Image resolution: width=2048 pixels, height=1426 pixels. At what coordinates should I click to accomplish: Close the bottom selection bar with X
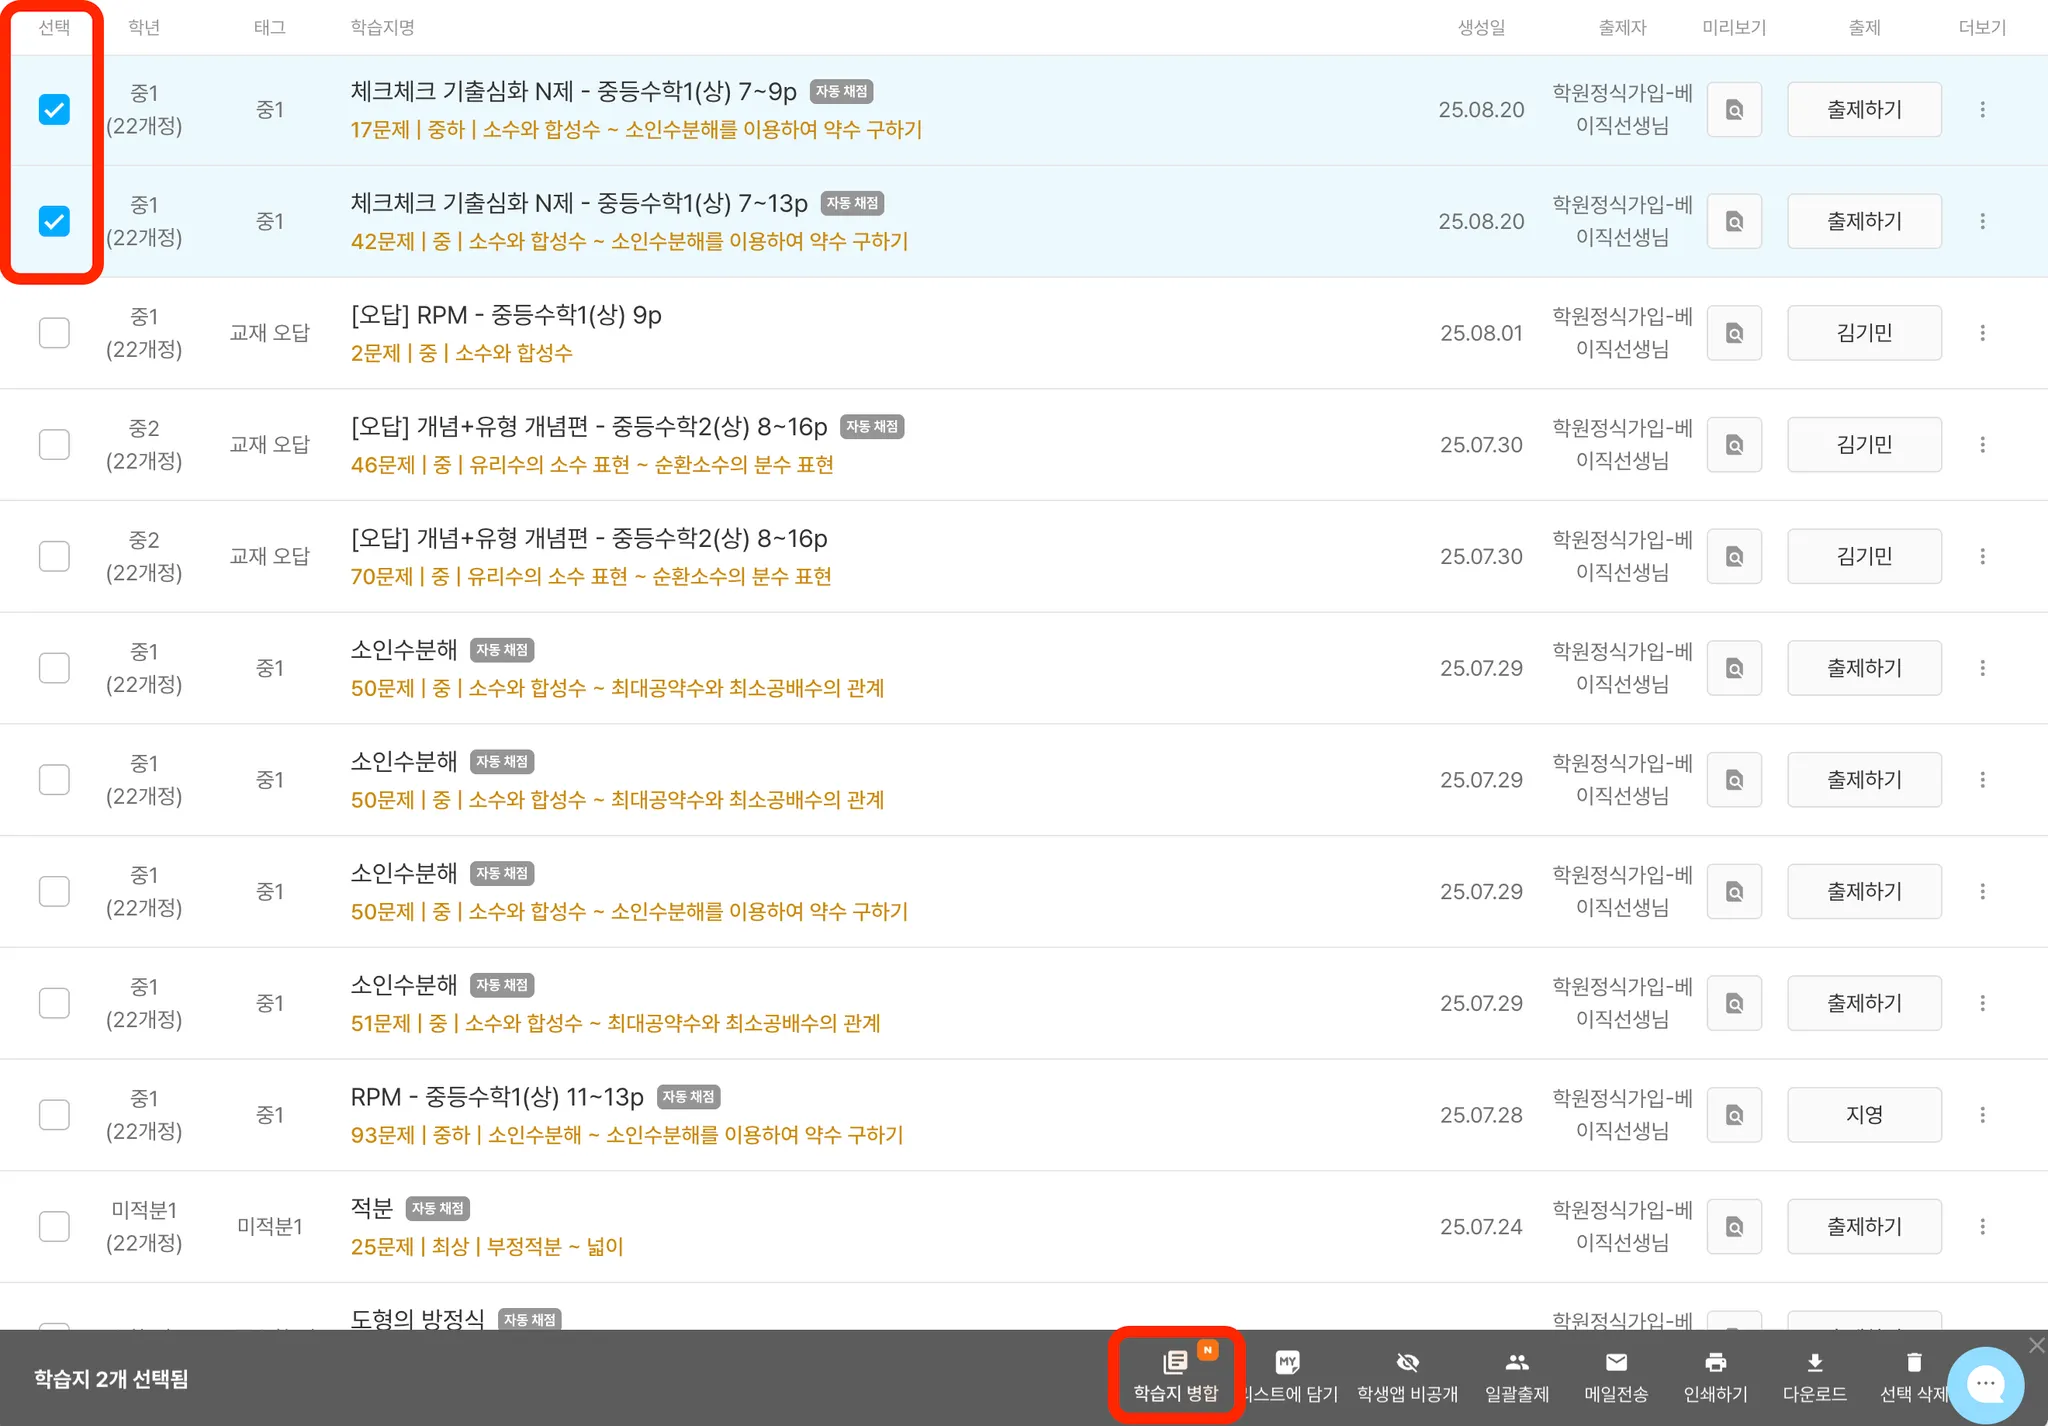point(2036,1345)
